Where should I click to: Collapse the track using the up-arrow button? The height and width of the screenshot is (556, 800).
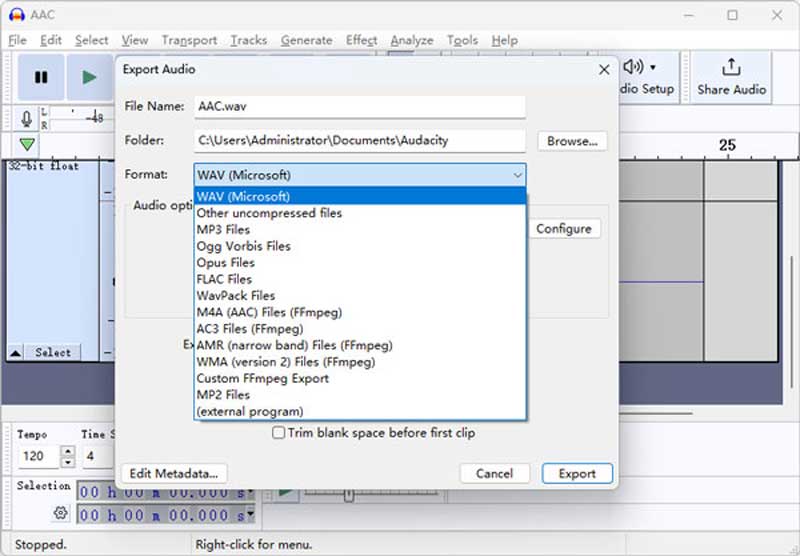click(x=16, y=352)
